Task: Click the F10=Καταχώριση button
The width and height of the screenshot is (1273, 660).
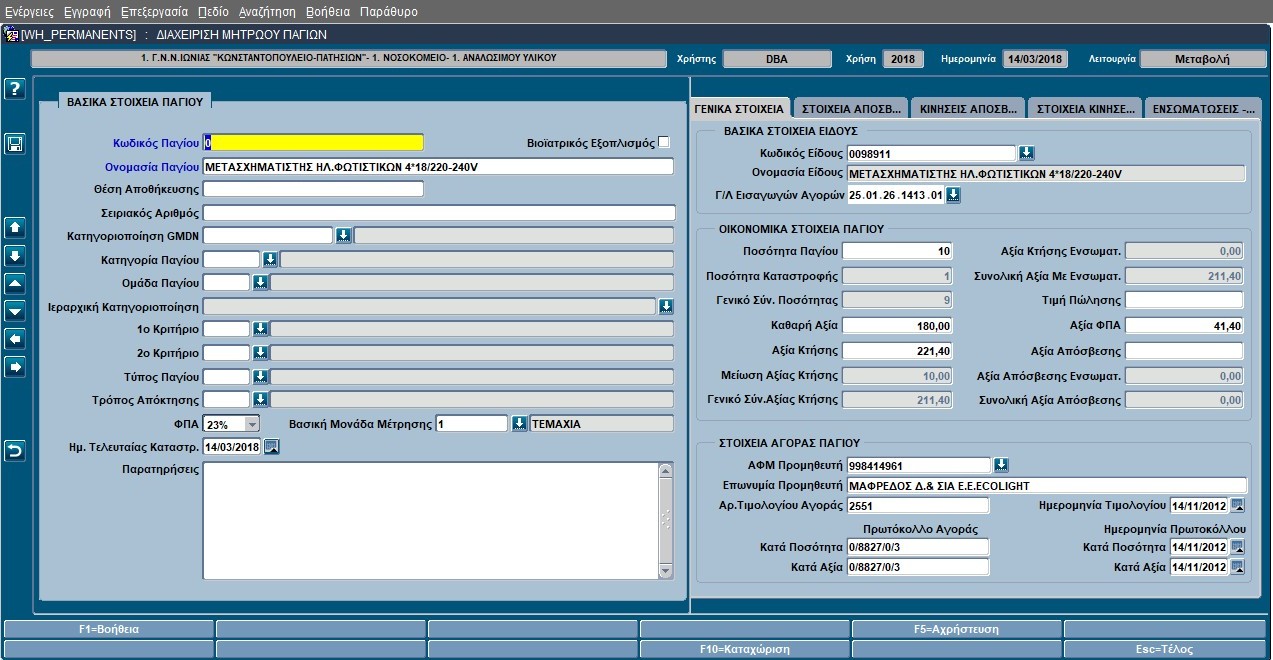Action: coord(745,649)
